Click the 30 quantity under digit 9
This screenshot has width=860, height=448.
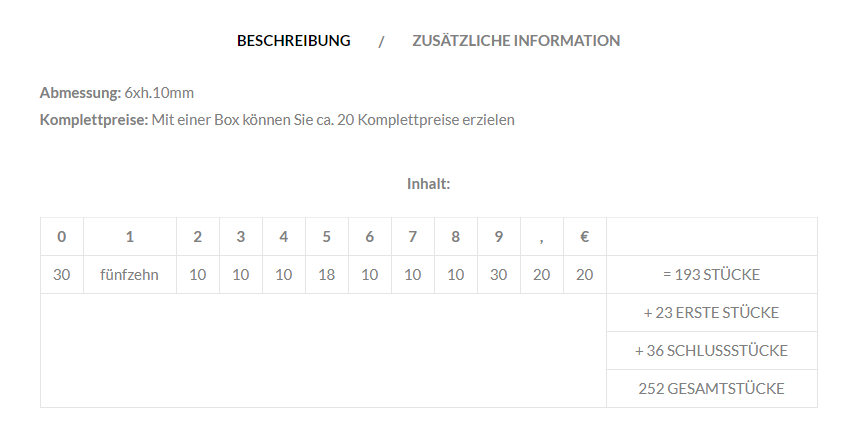(499, 275)
